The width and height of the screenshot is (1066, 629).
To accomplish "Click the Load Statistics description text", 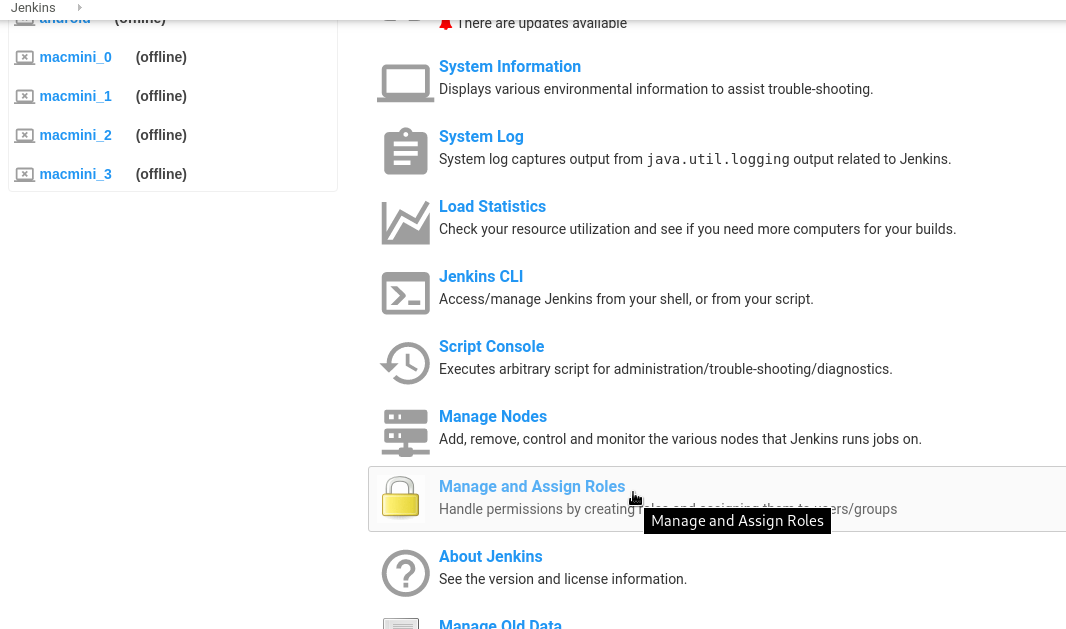I will [x=698, y=229].
